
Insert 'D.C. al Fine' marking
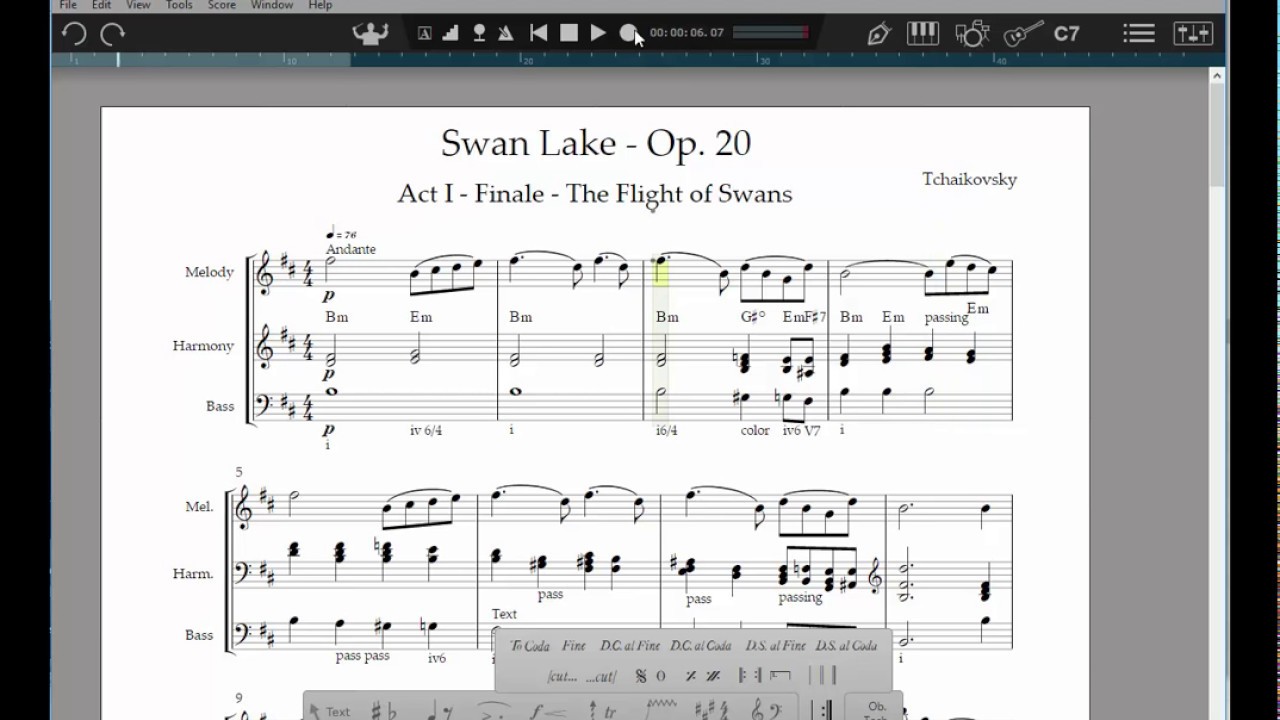(629, 646)
